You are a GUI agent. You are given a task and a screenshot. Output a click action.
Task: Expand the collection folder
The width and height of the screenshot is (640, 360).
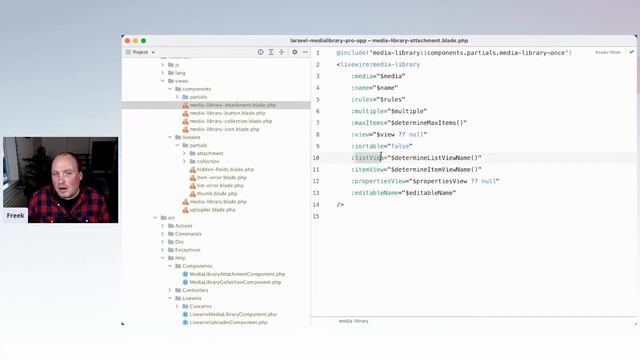[x=184, y=162]
